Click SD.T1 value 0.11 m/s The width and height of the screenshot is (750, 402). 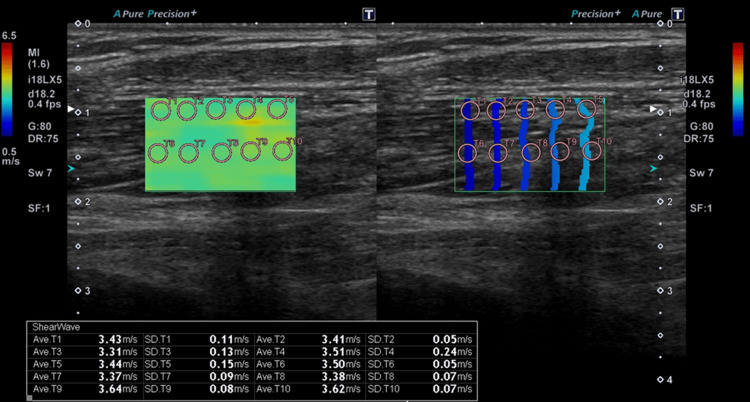[229, 339]
